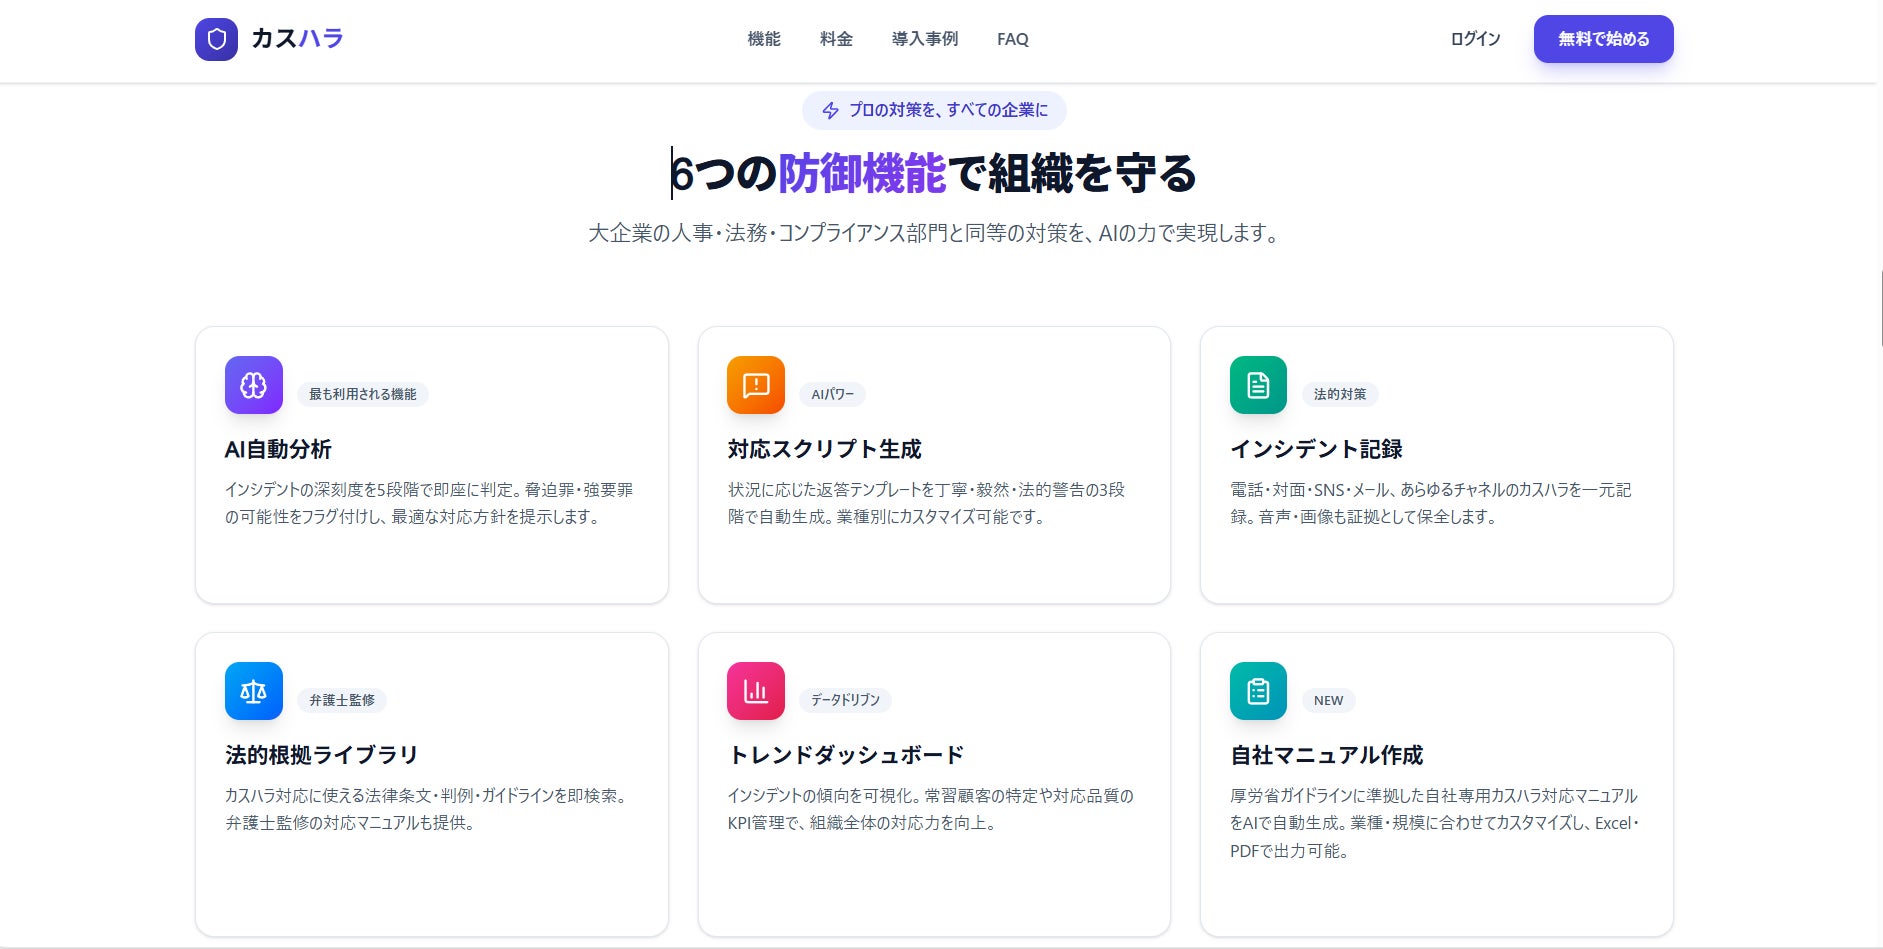The width and height of the screenshot is (1883, 949).
Task: Click the lightning bolt icon in the badge
Action: [x=830, y=110]
